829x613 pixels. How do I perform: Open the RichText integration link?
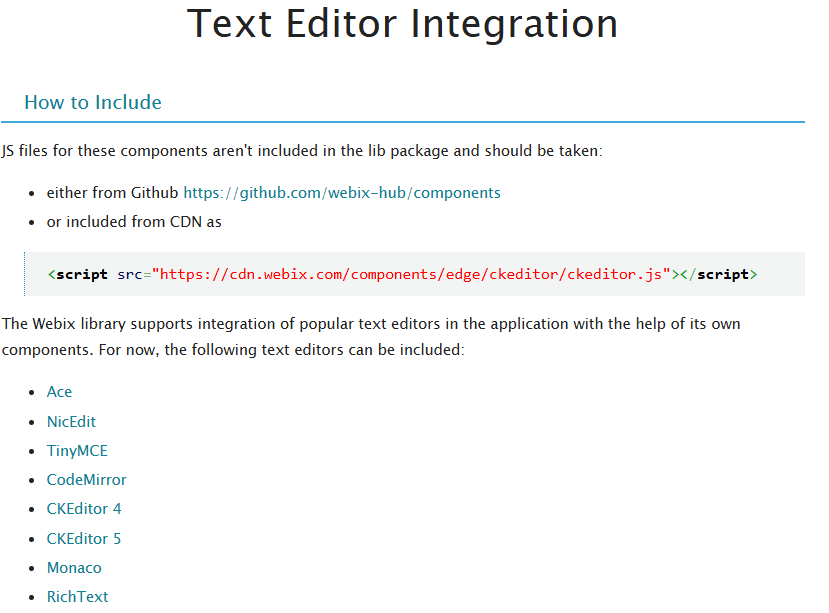tap(77, 596)
